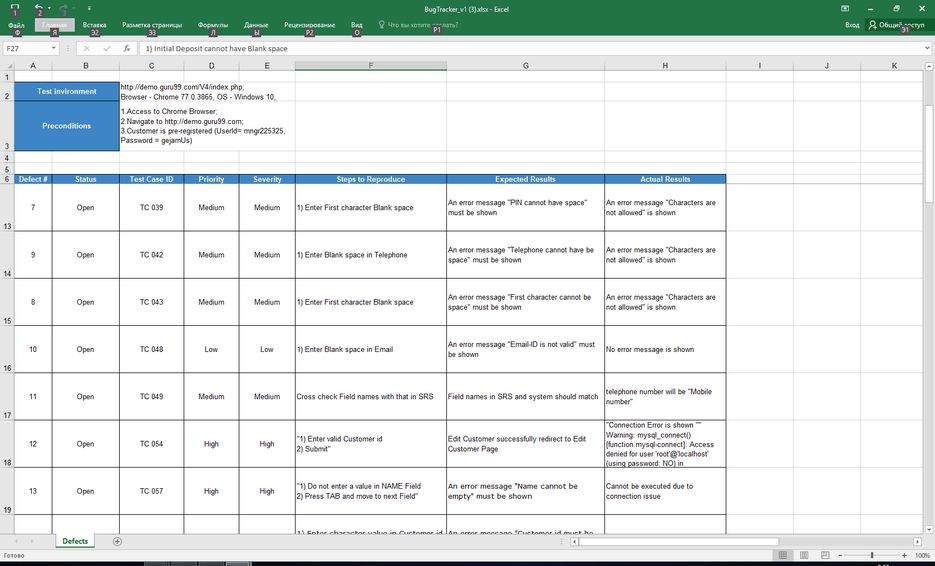935x566 pixels.
Task: Click the 'Steps to Reproduce' header cell
Action: click(x=370, y=179)
